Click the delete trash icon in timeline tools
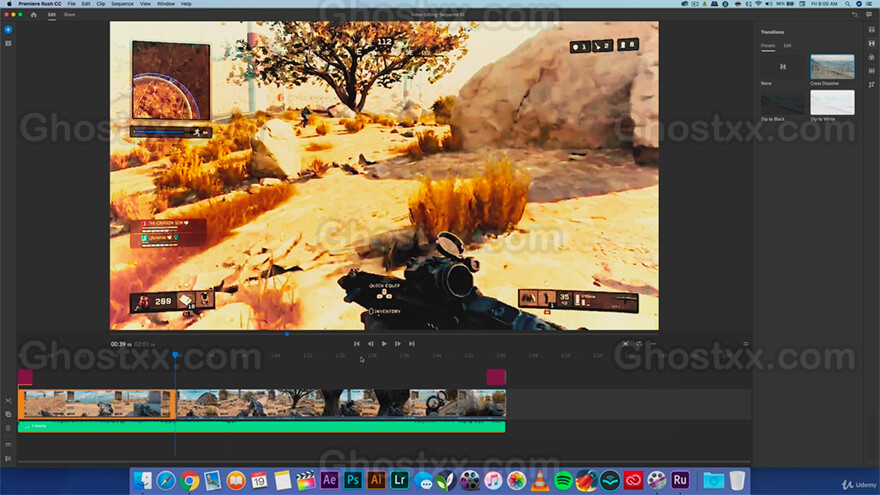The image size is (880, 495). coord(8,428)
